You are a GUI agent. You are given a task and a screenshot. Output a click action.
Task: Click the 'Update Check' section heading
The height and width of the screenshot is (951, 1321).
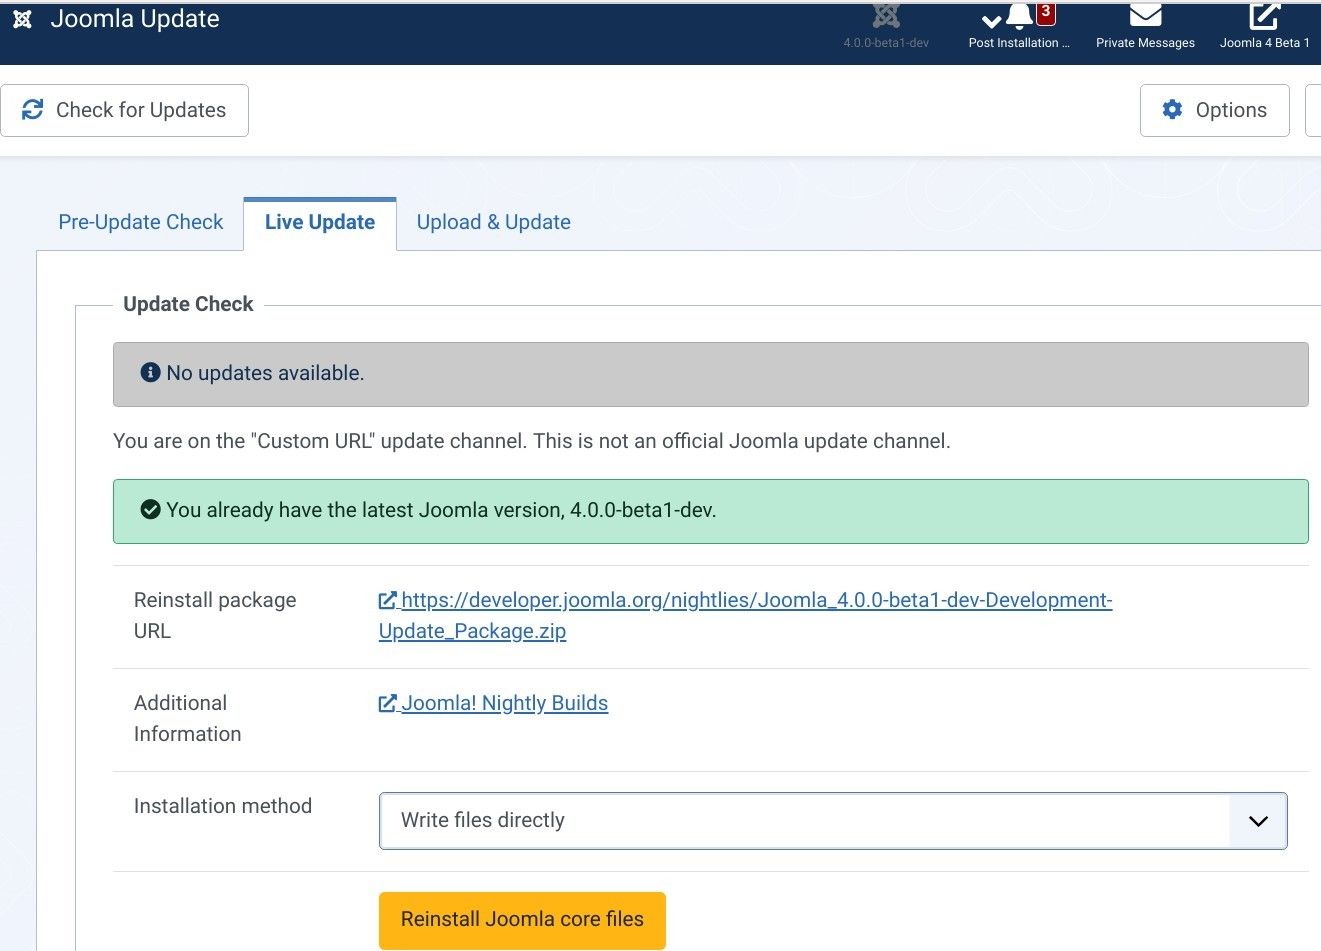(x=188, y=304)
